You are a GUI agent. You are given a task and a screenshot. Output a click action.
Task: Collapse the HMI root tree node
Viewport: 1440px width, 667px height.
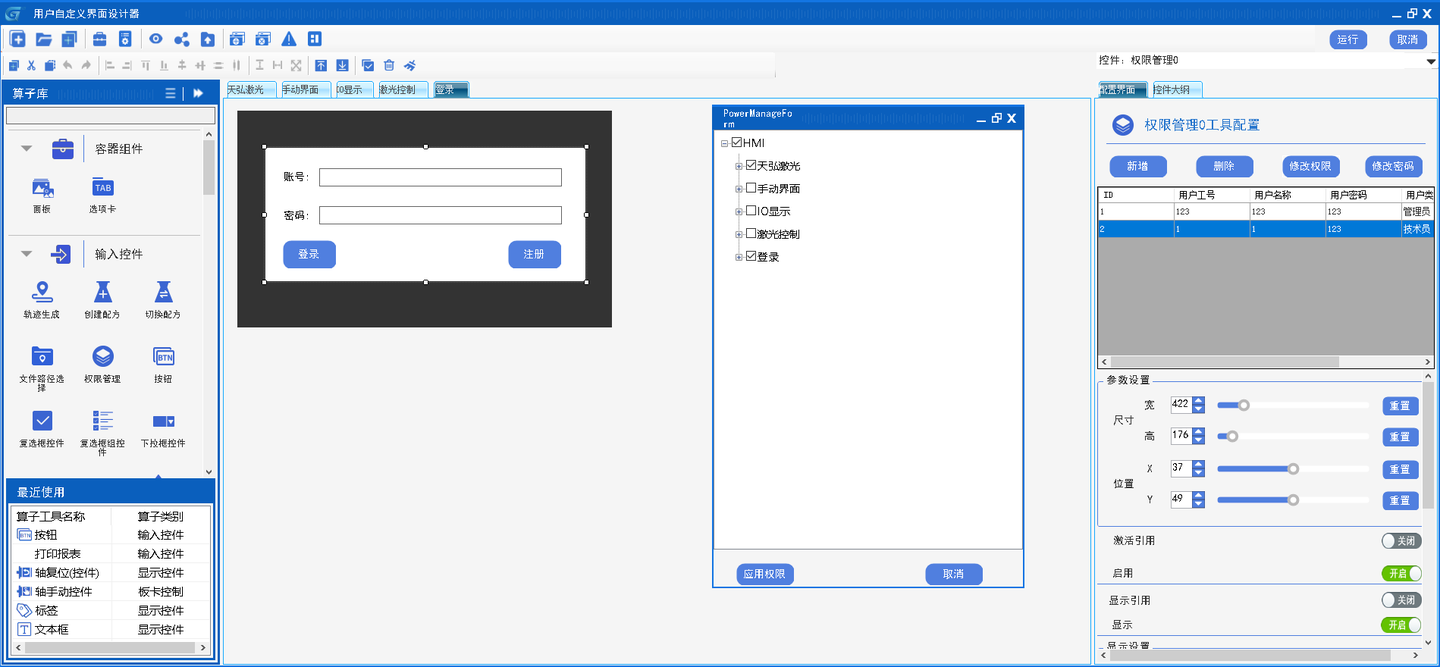pos(725,143)
